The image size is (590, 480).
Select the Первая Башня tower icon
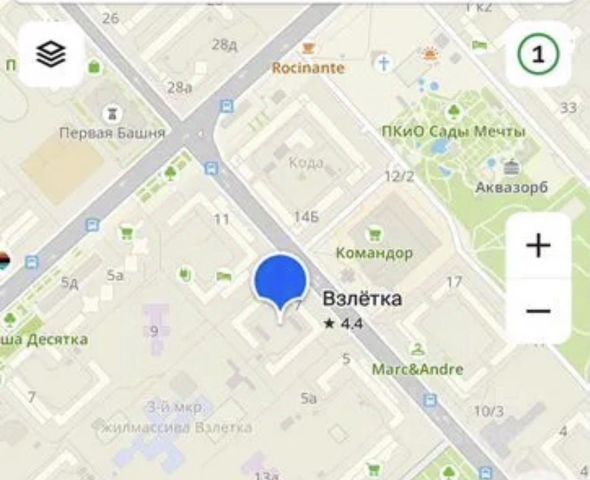click(112, 113)
